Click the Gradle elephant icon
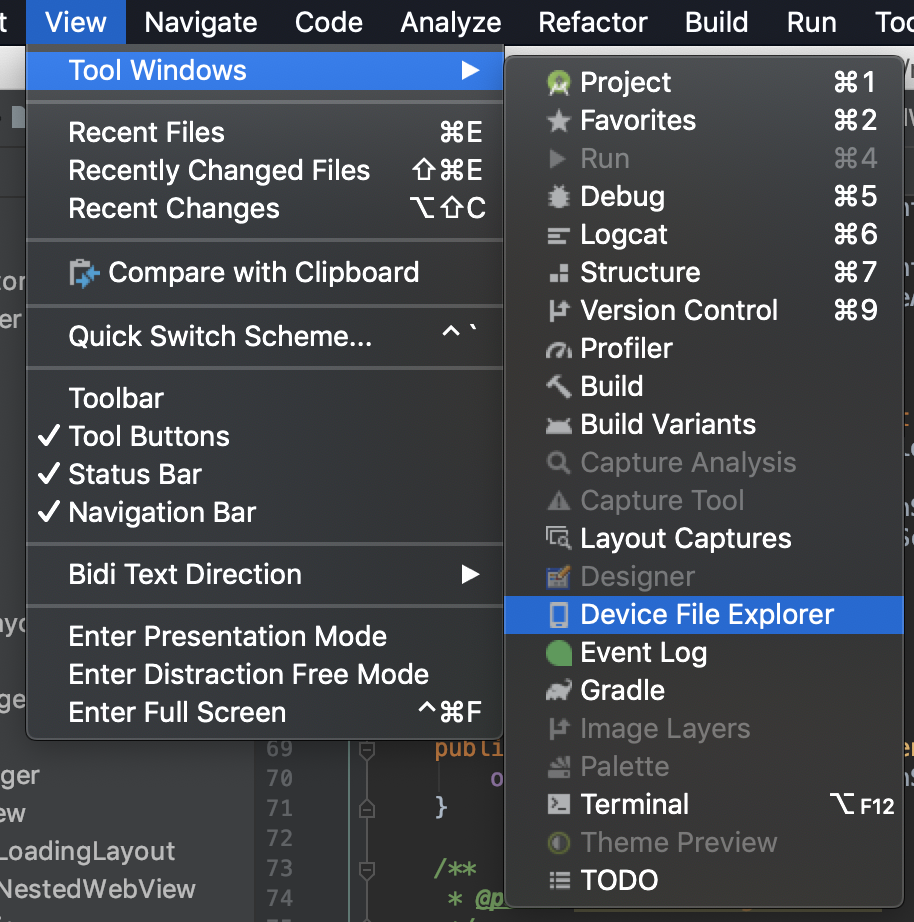The height and width of the screenshot is (922, 914). (558, 691)
